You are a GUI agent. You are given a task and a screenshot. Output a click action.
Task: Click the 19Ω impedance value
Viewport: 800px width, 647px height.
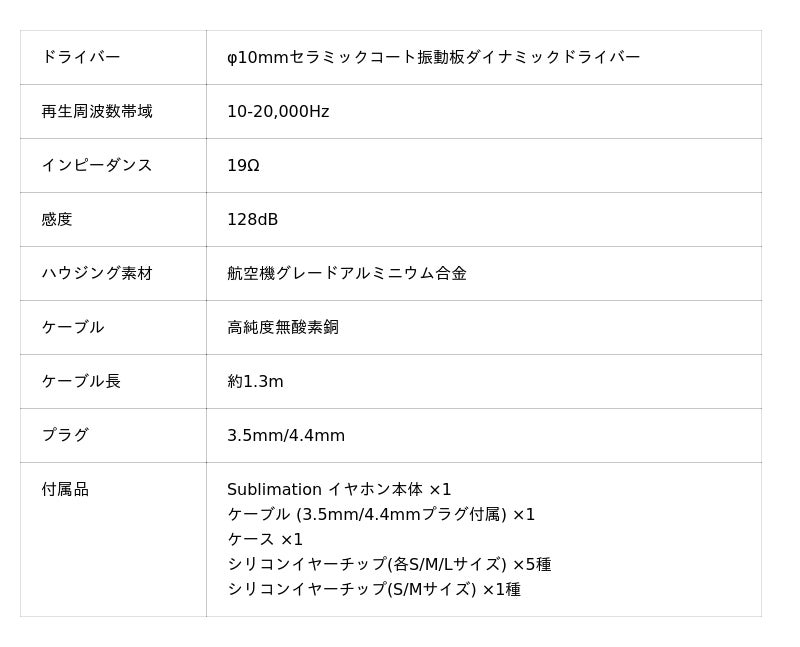click(243, 166)
